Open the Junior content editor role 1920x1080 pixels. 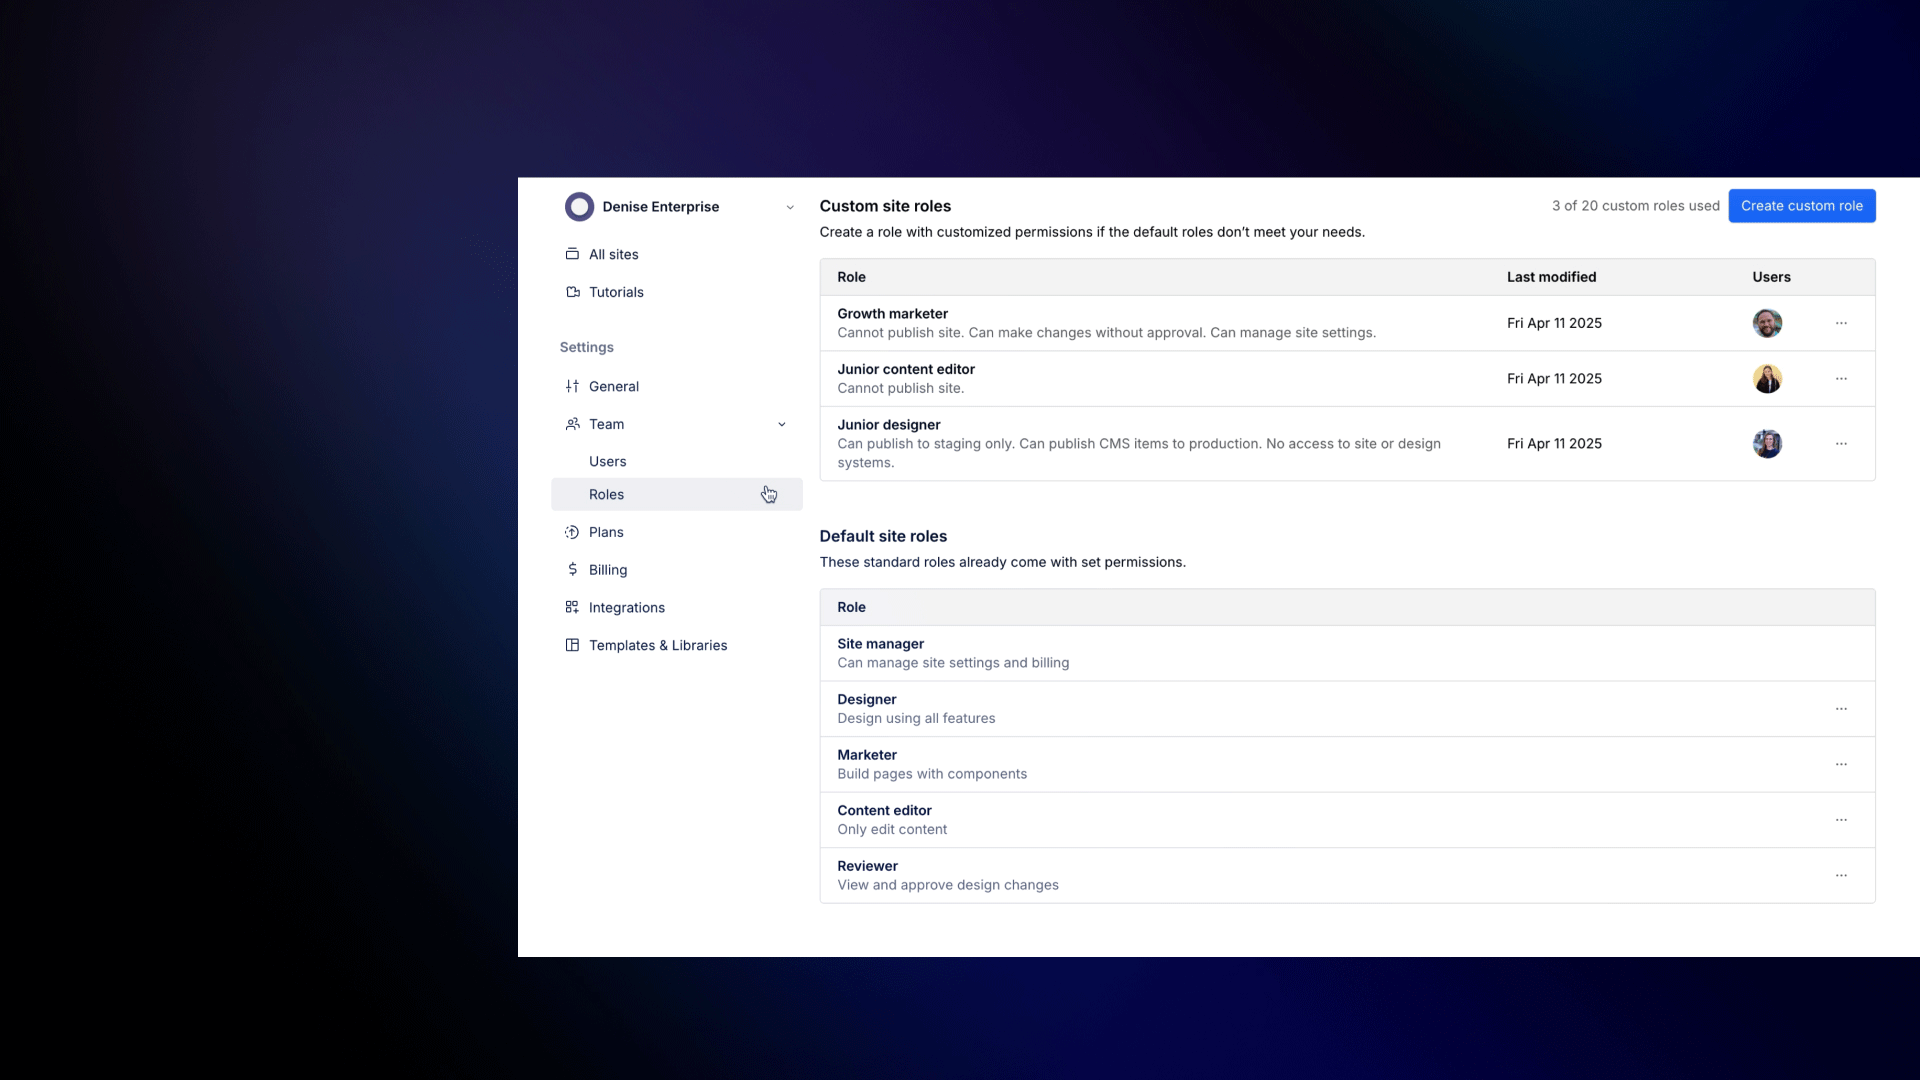click(x=905, y=369)
